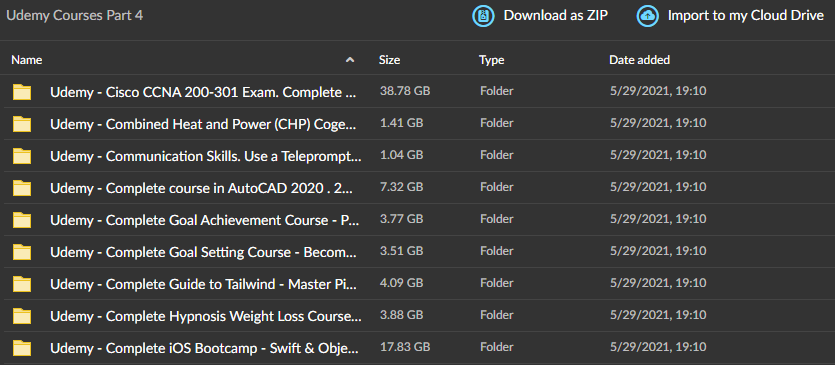Open Complete Hypnosis Weight Loss Course folder
This screenshot has width=835, height=365.
coord(206,316)
